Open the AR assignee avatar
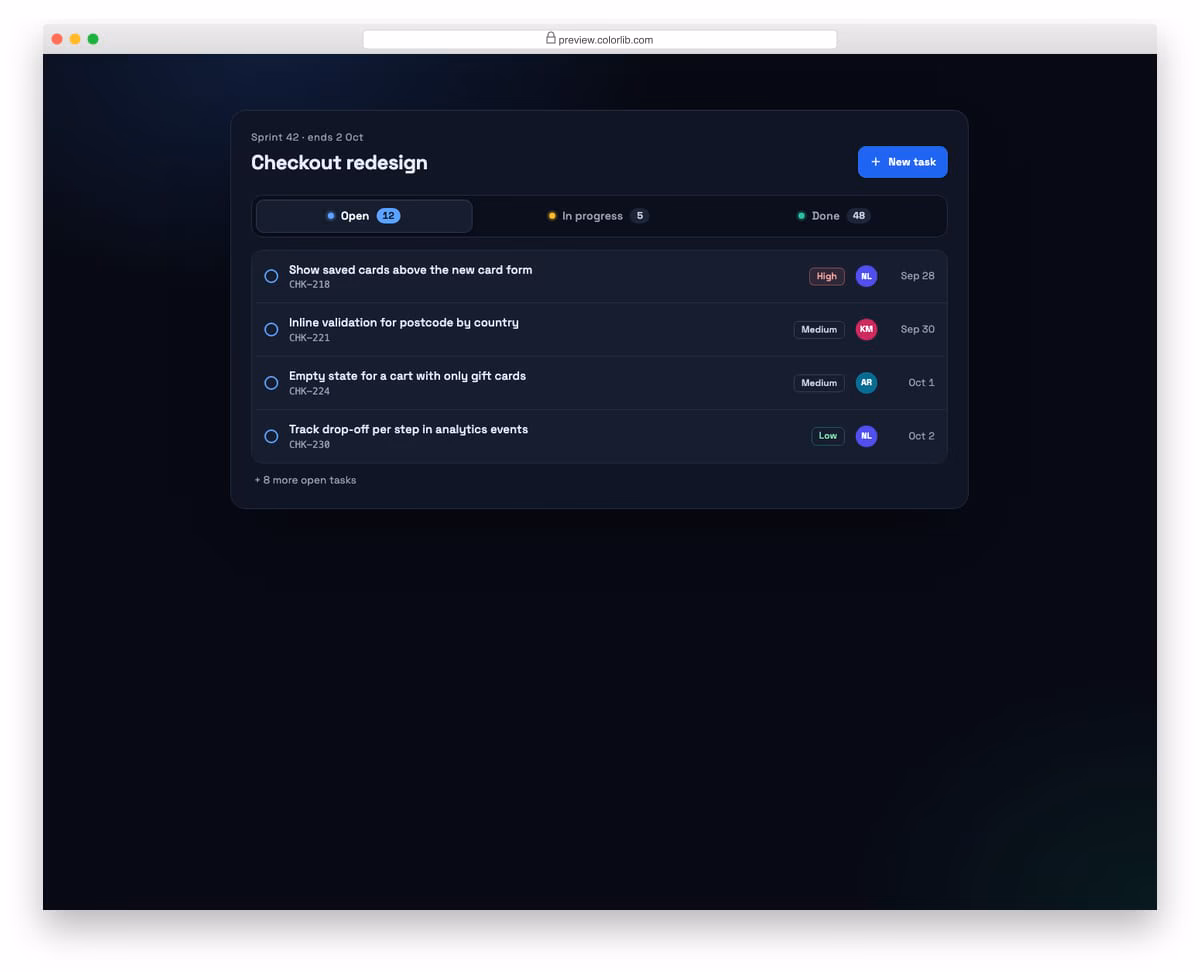Viewport: 1200px width, 972px height. click(x=866, y=383)
